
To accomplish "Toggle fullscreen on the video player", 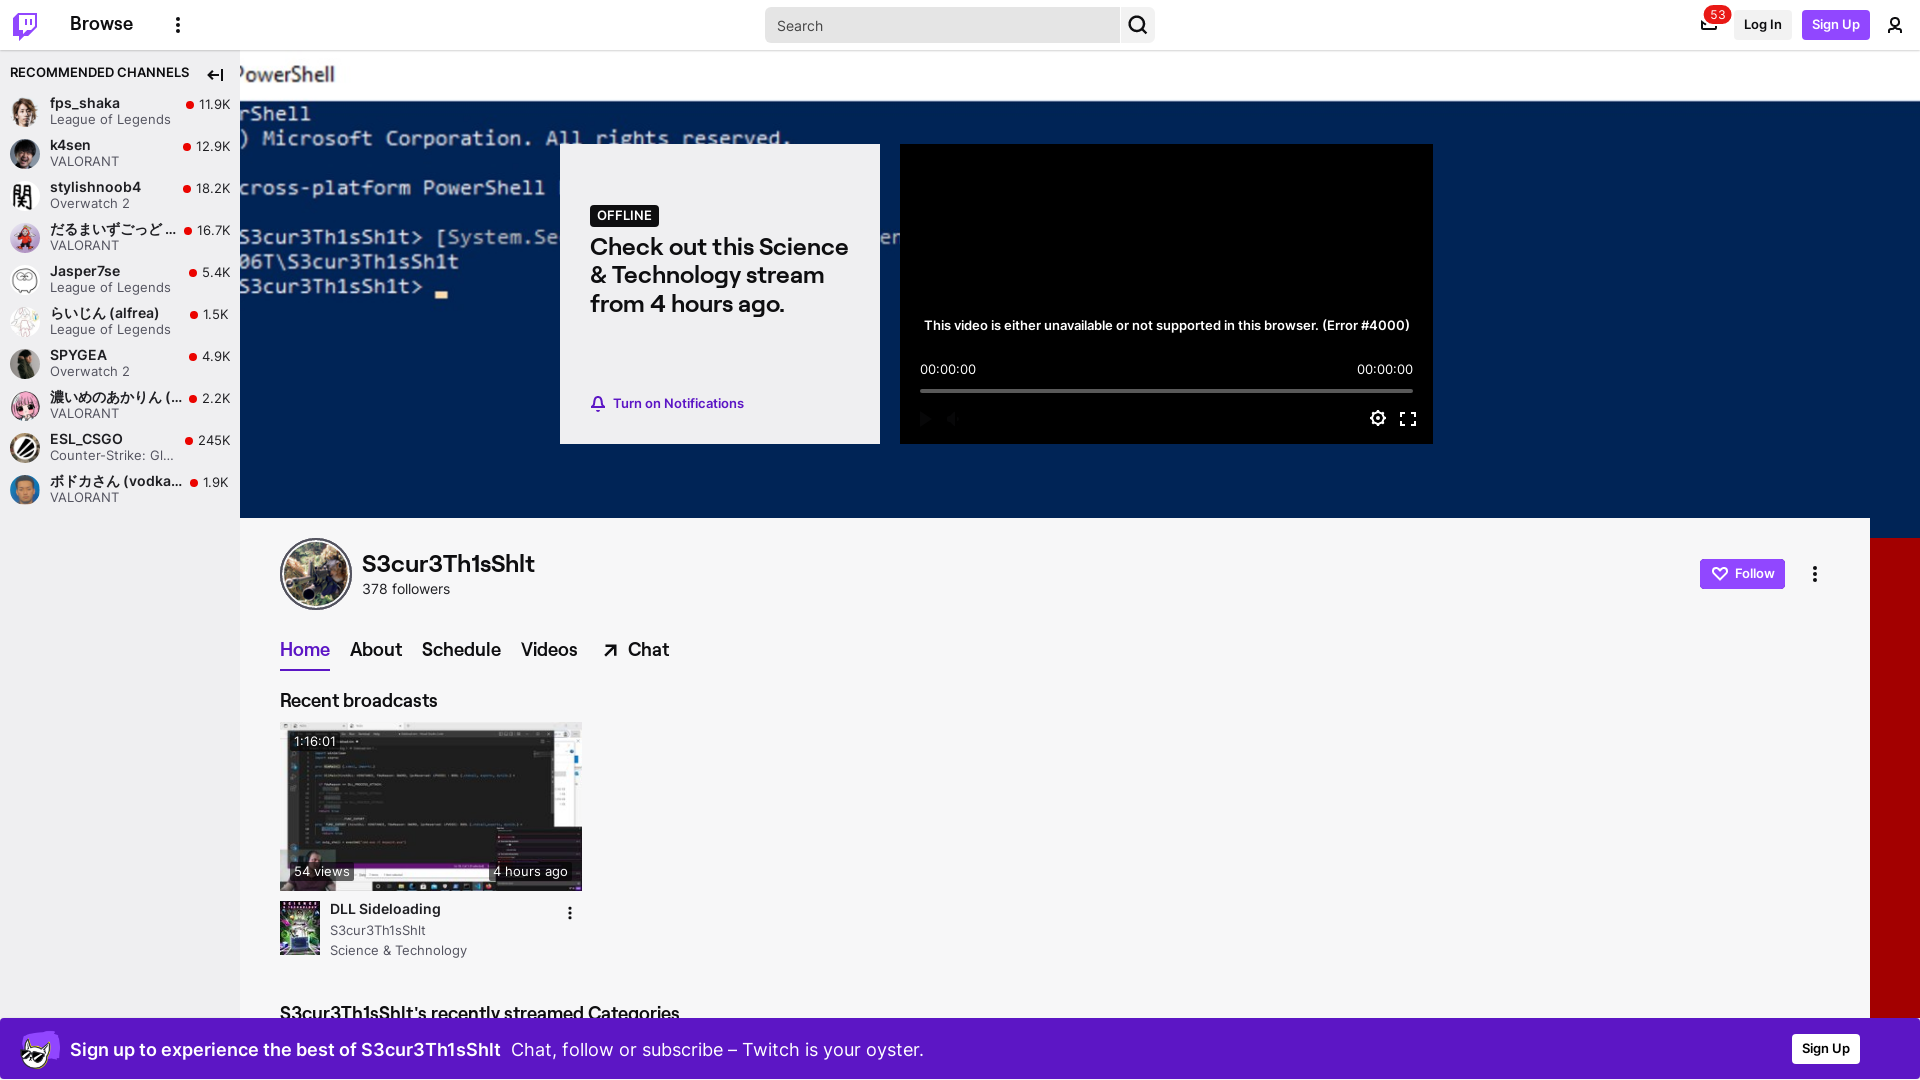I will point(1408,418).
